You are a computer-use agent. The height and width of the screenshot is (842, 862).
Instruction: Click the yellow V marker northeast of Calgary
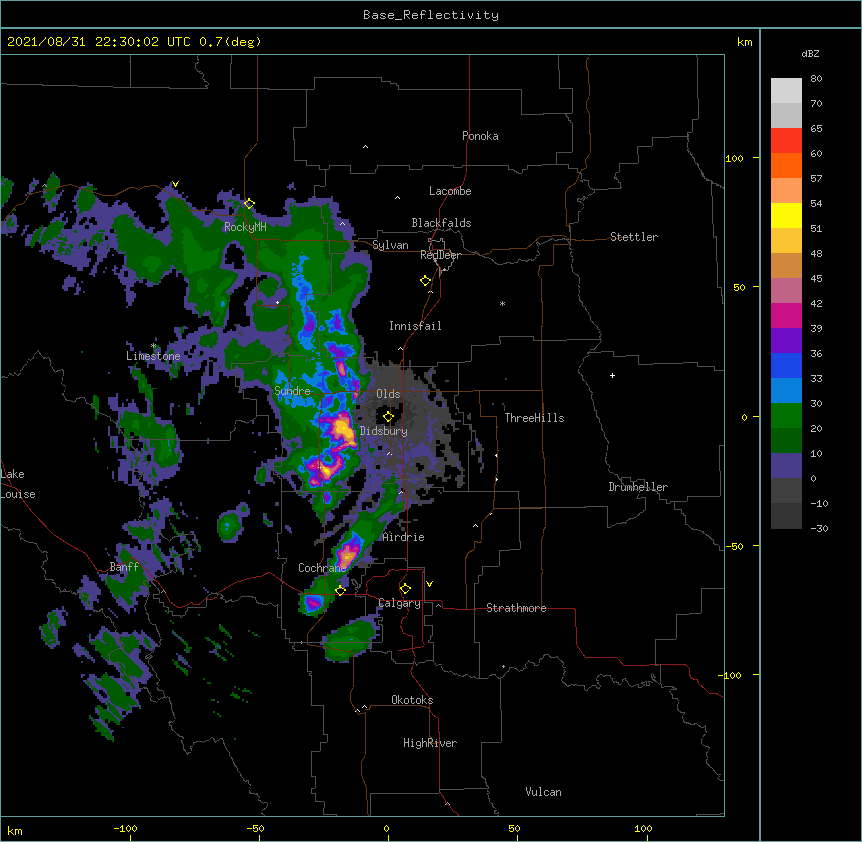(429, 584)
